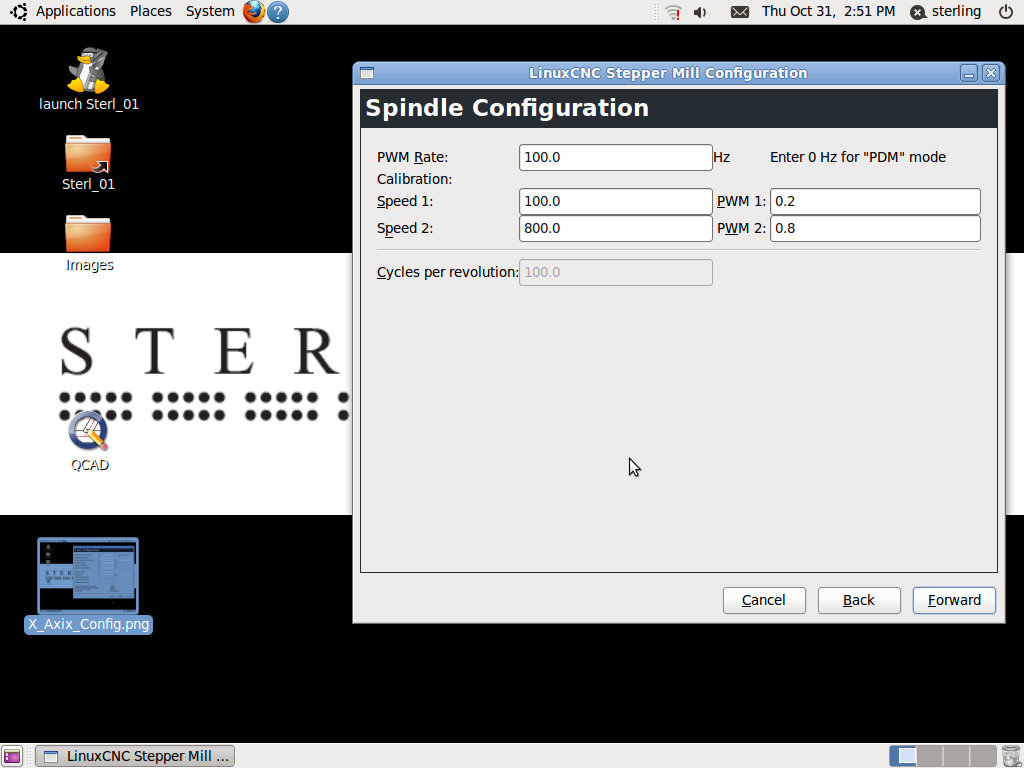Click the PWM 1 input field
Screen dimensions: 1024x768
click(875, 201)
